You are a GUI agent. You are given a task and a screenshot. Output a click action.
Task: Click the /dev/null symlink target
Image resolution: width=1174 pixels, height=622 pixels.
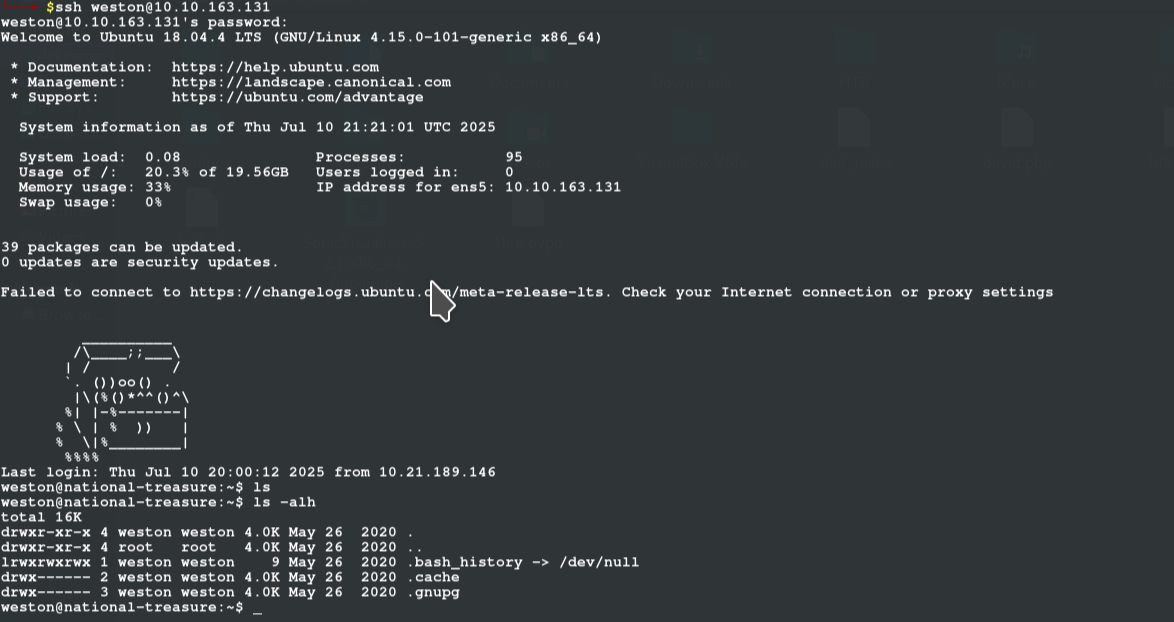(599, 562)
